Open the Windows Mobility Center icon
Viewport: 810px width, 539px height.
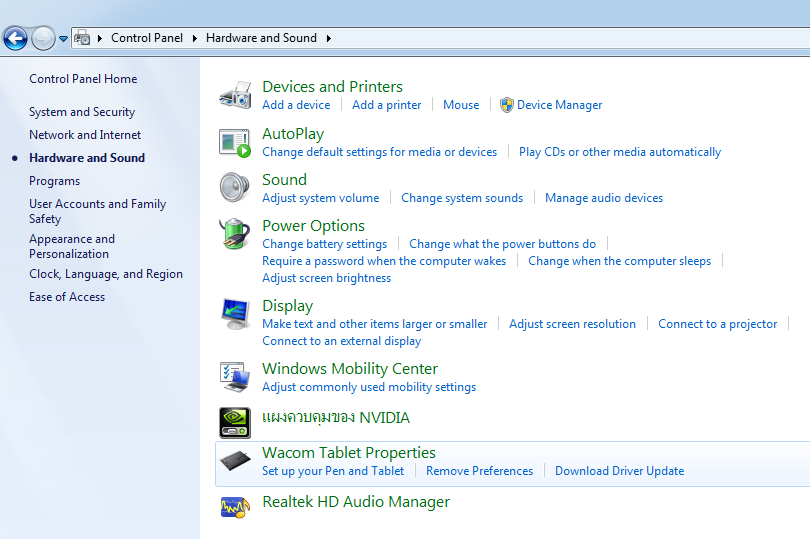pyautogui.click(x=235, y=377)
